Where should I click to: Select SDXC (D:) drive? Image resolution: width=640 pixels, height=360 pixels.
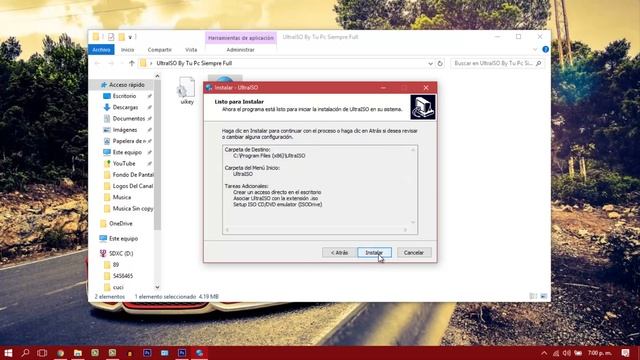point(121,253)
